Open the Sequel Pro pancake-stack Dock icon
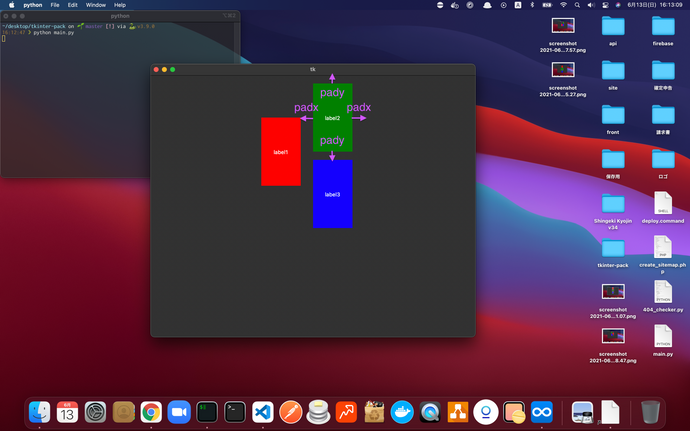 [318, 413]
